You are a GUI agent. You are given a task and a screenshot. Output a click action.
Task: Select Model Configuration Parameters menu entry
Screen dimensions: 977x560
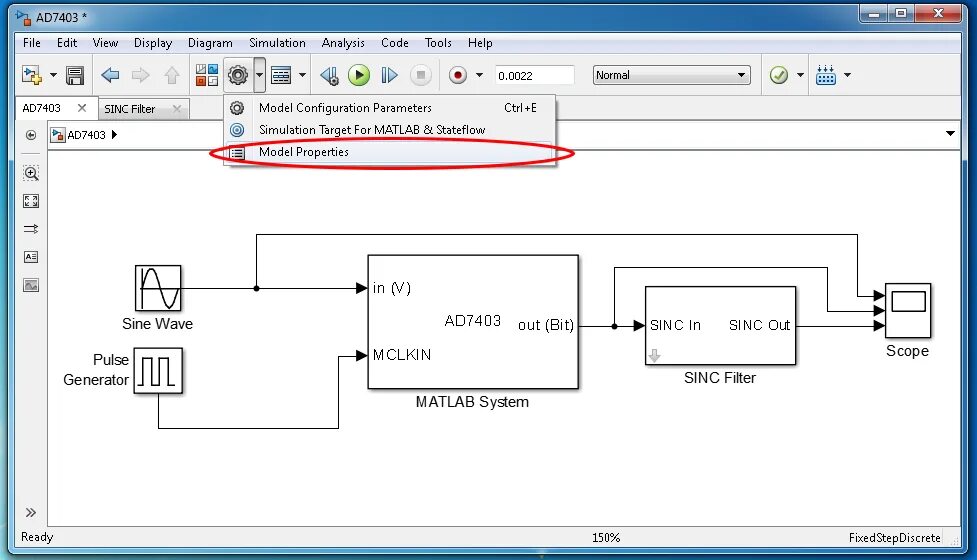pos(389,108)
